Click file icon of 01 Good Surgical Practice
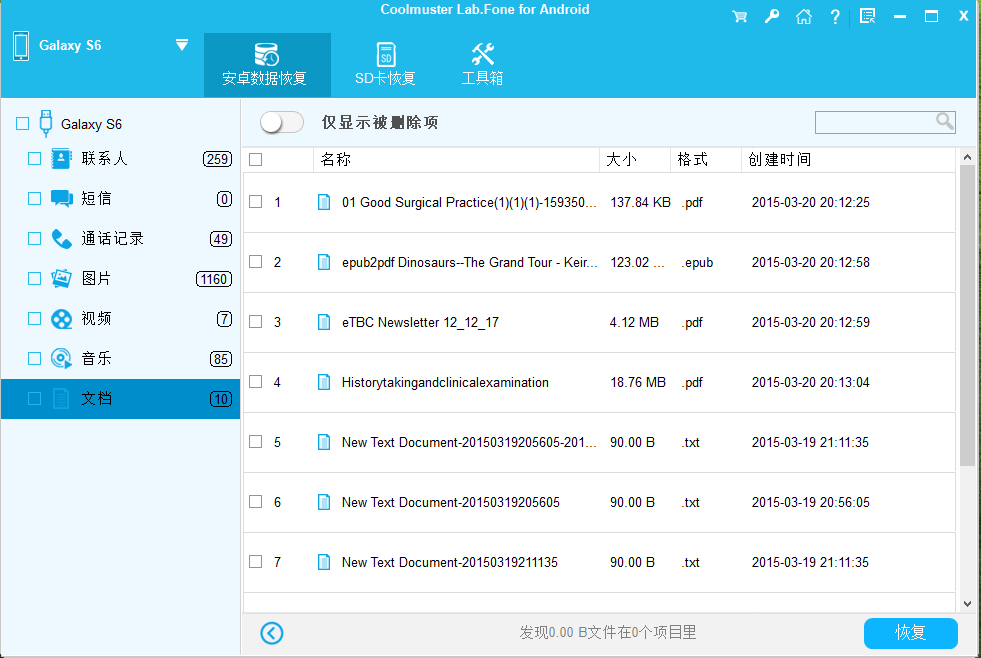981x658 pixels. click(x=324, y=202)
